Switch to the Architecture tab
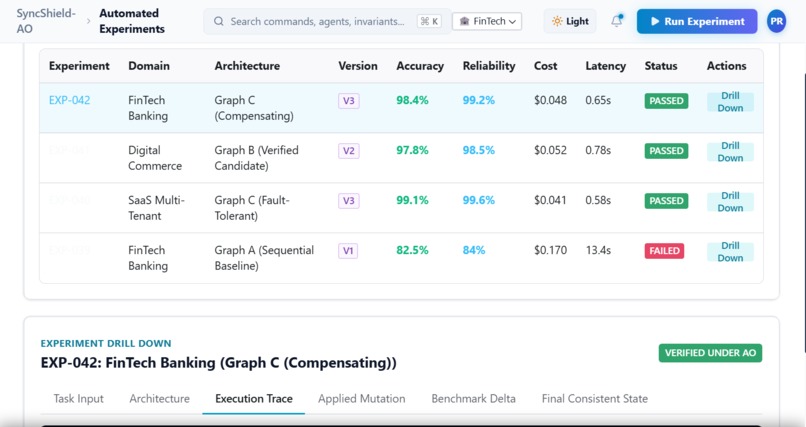The image size is (806, 427). tap(159, 399)
